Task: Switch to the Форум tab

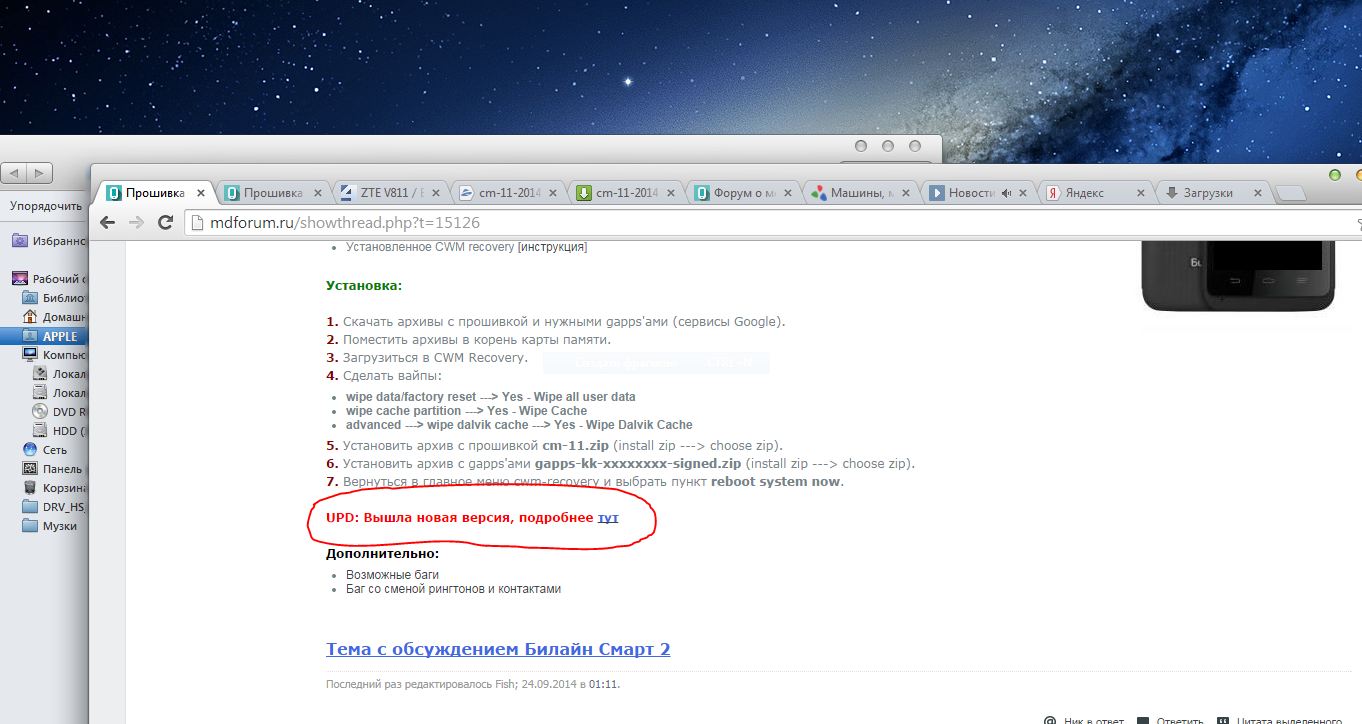Action: [745, 193]
